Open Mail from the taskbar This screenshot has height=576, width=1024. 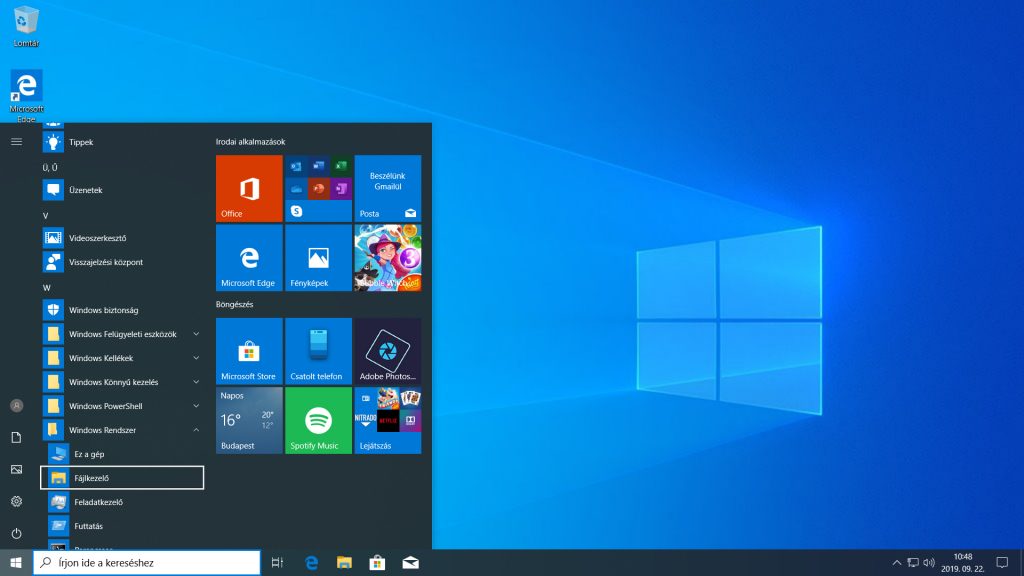pyautogui.click(x=410, y=562)
